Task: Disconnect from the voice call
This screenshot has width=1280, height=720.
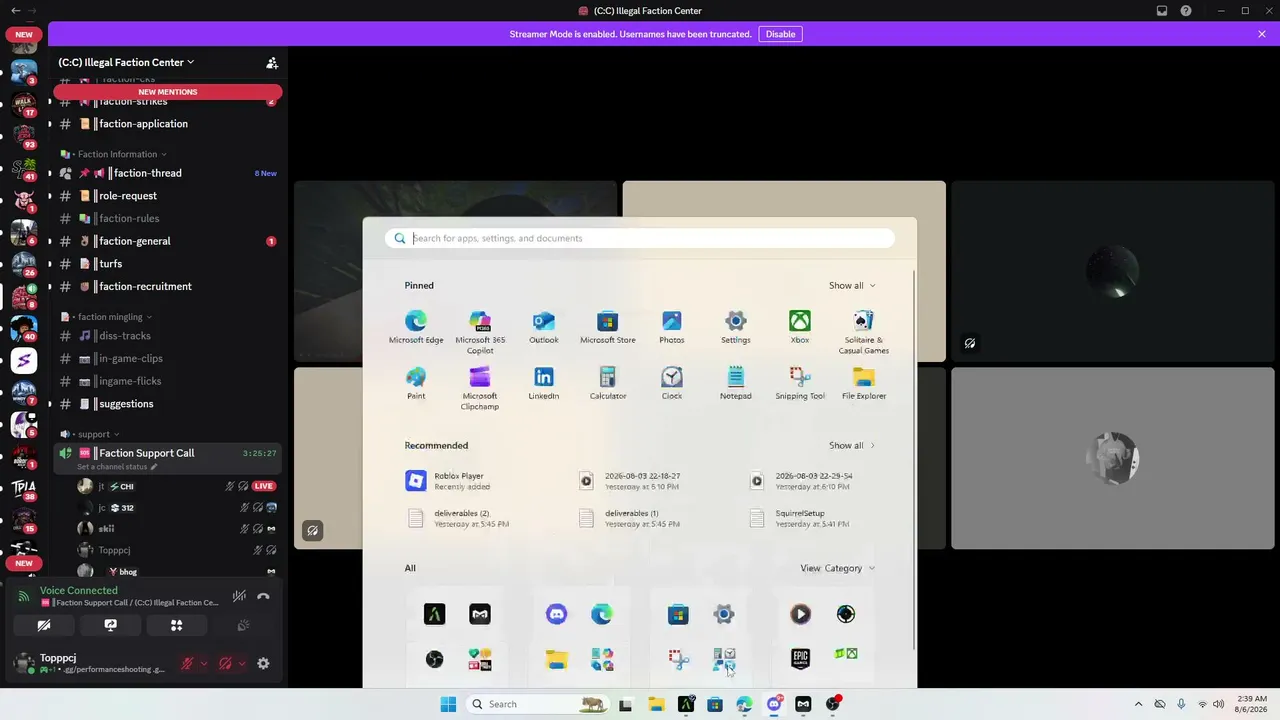Action: (x=263, y=596)
